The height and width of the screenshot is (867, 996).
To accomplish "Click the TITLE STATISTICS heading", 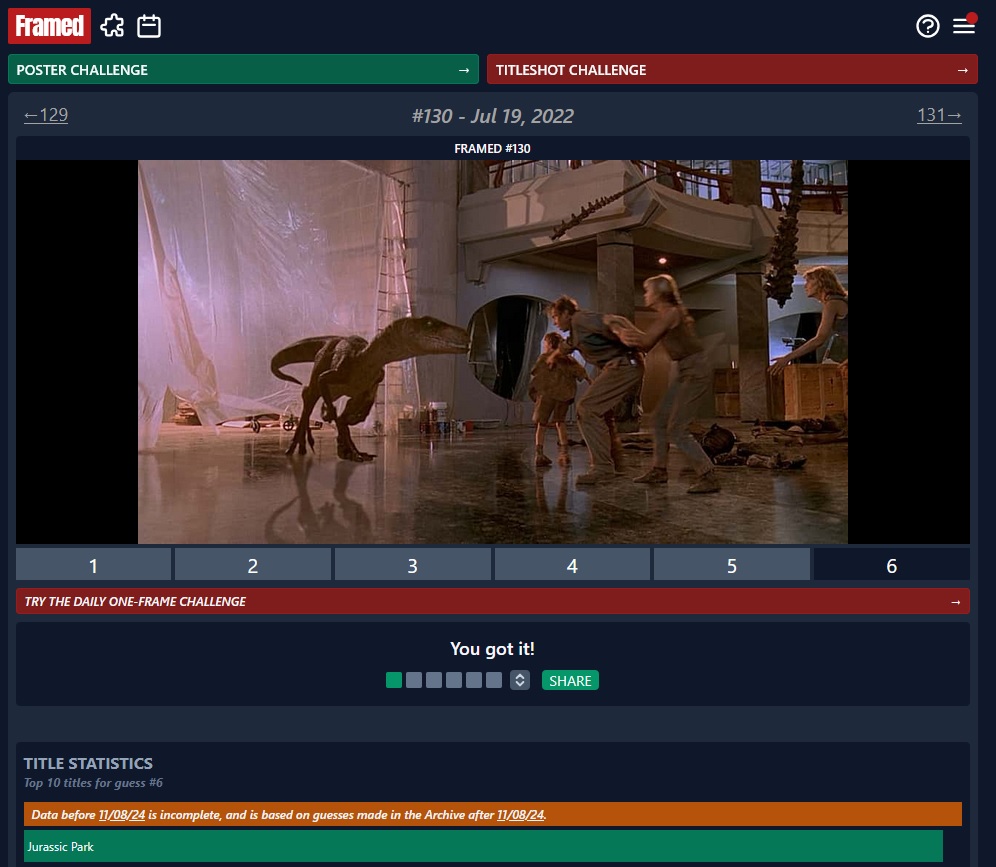I will (x=88, y=763).
